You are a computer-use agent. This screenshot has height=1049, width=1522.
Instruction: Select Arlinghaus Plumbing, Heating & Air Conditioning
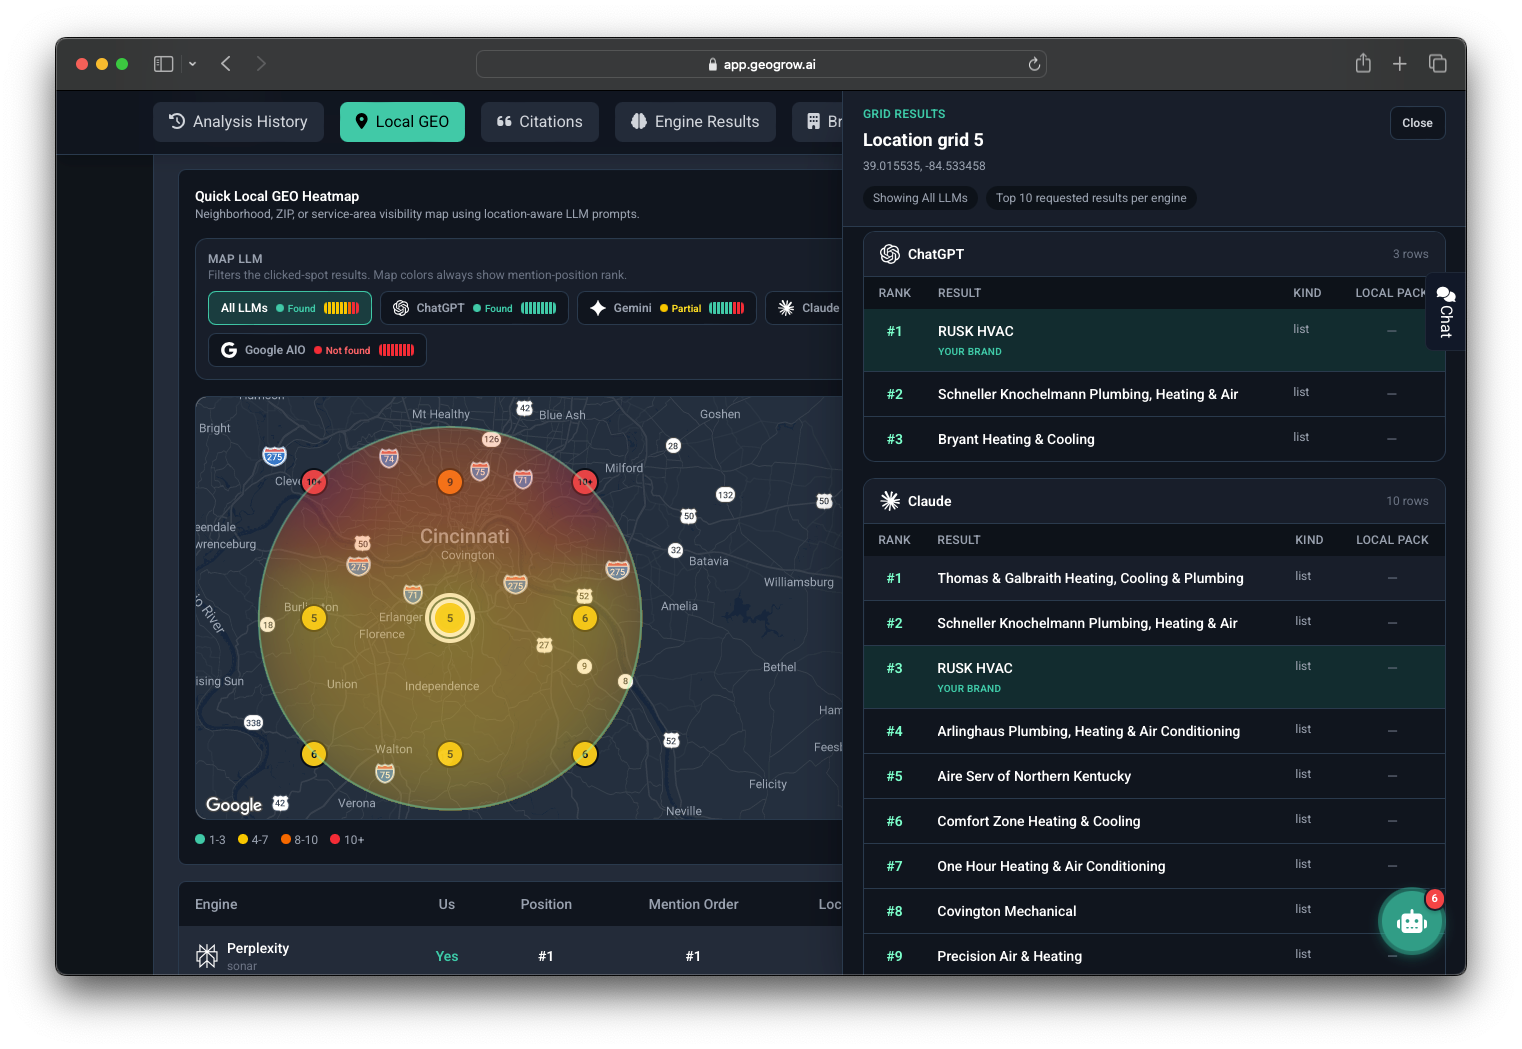[1154, 731]
